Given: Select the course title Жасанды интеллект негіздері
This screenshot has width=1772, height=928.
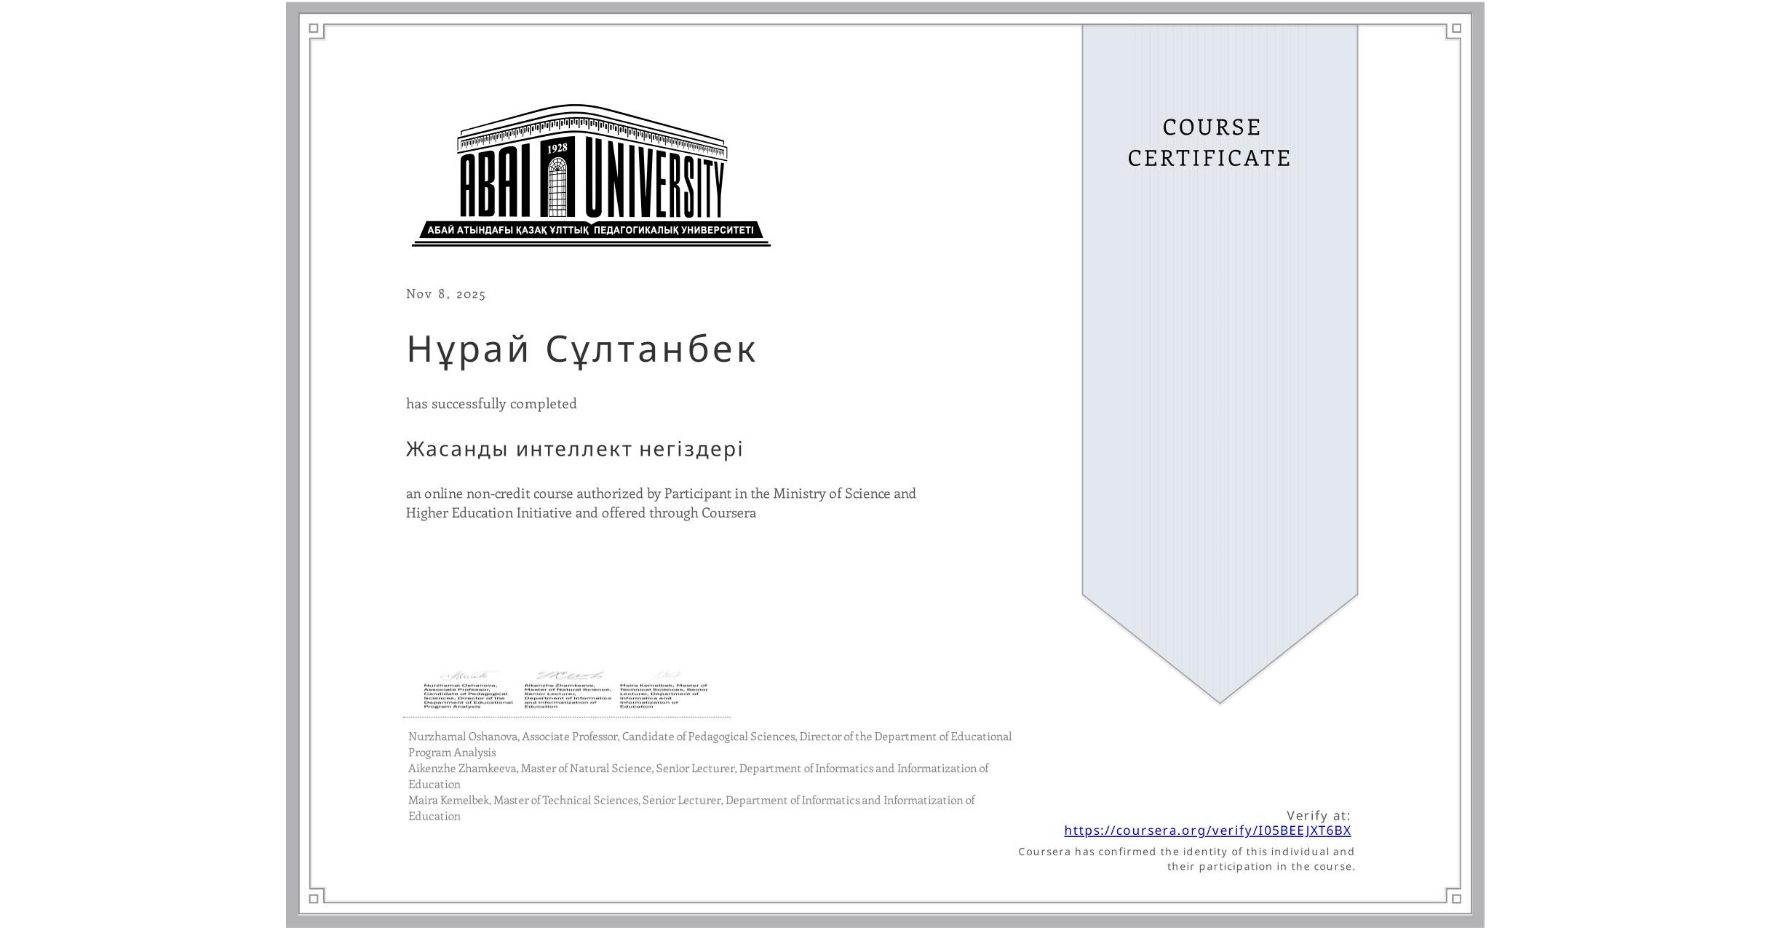Looking at the screenshot, I should click(x=574, y=449).
